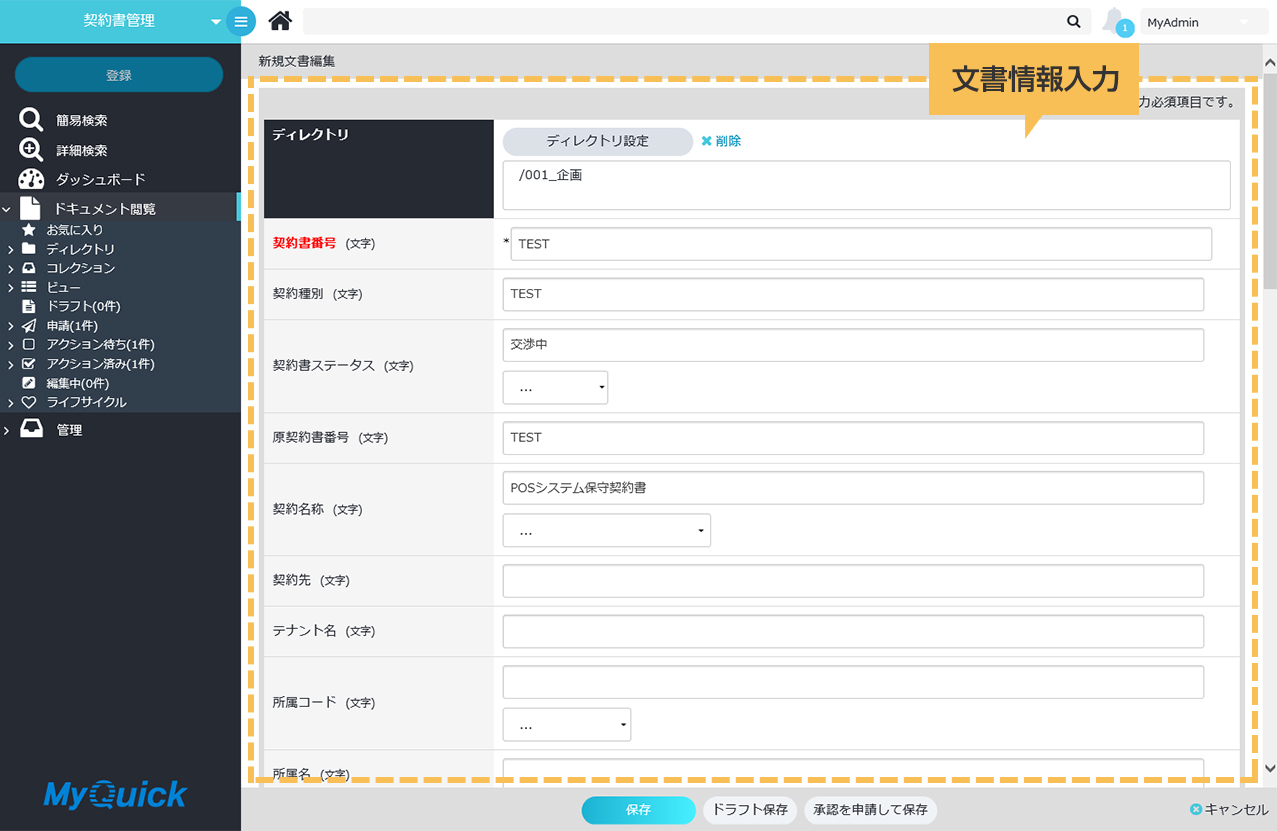
Task: Select アクション待ち(1件) item
Action: [100, 345]
